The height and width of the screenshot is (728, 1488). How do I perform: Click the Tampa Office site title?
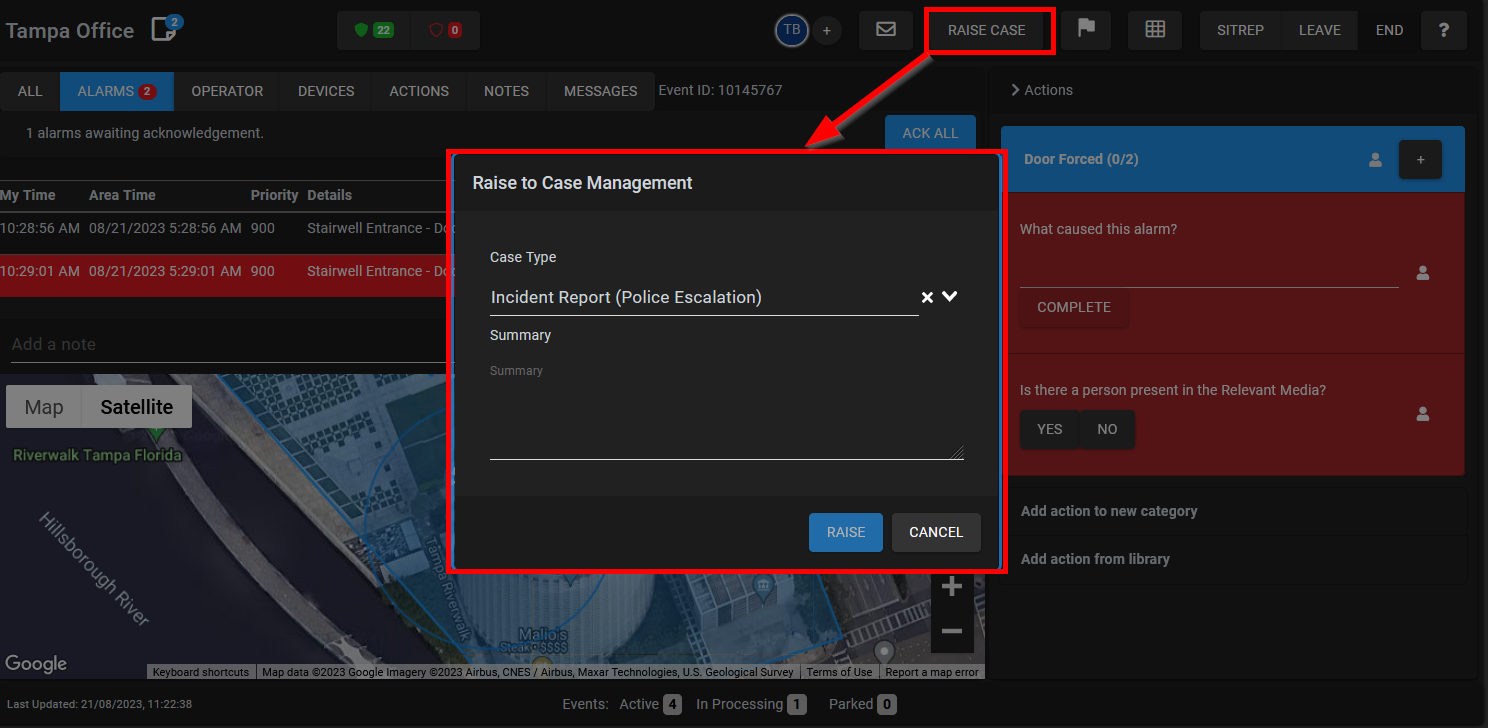point(70,30)
